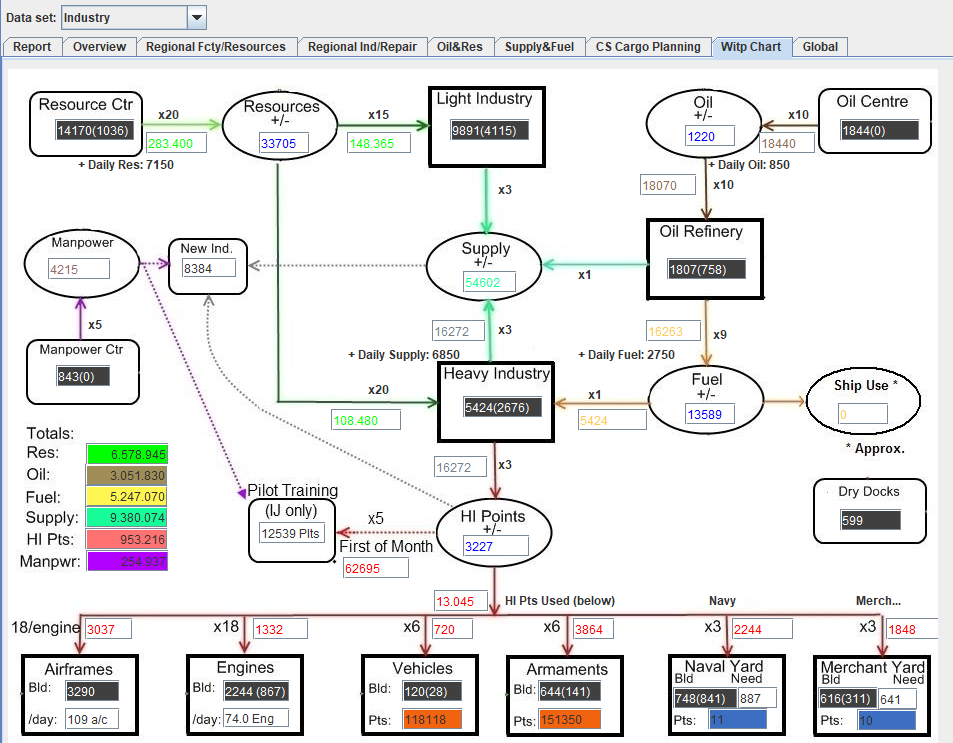
Task: Click the purple Manpwr total swatch
Action: (127, 561)
